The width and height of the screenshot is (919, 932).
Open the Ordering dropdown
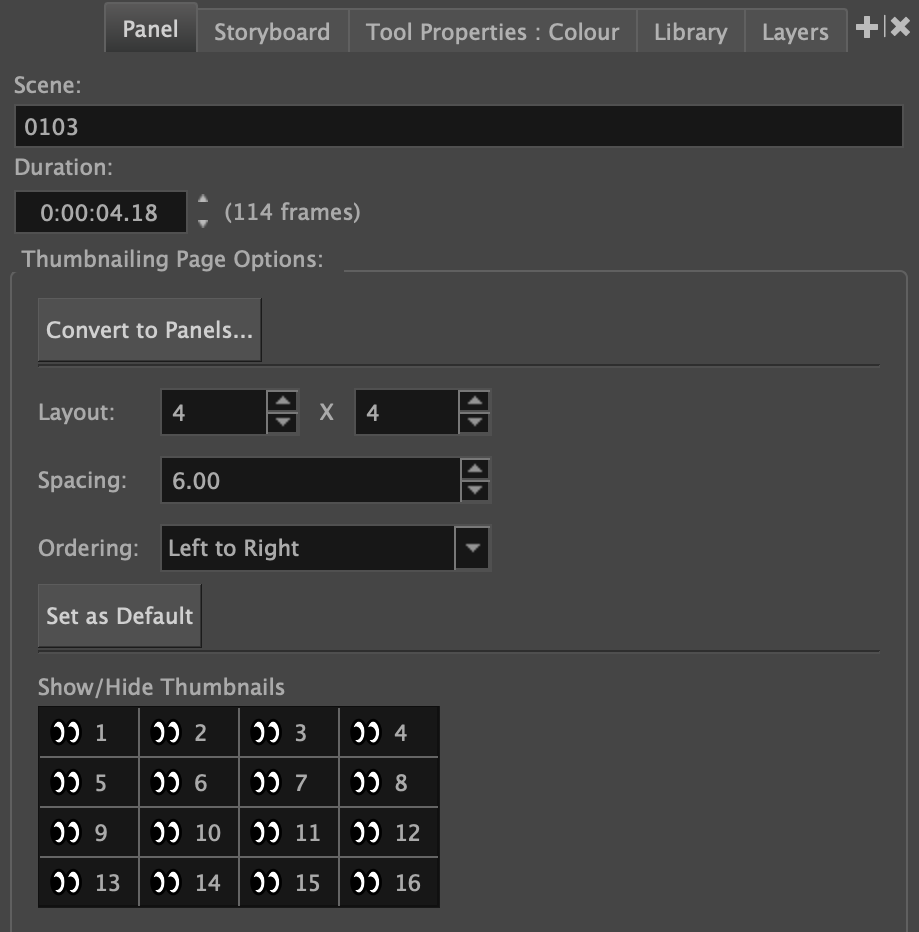(472, 548)
